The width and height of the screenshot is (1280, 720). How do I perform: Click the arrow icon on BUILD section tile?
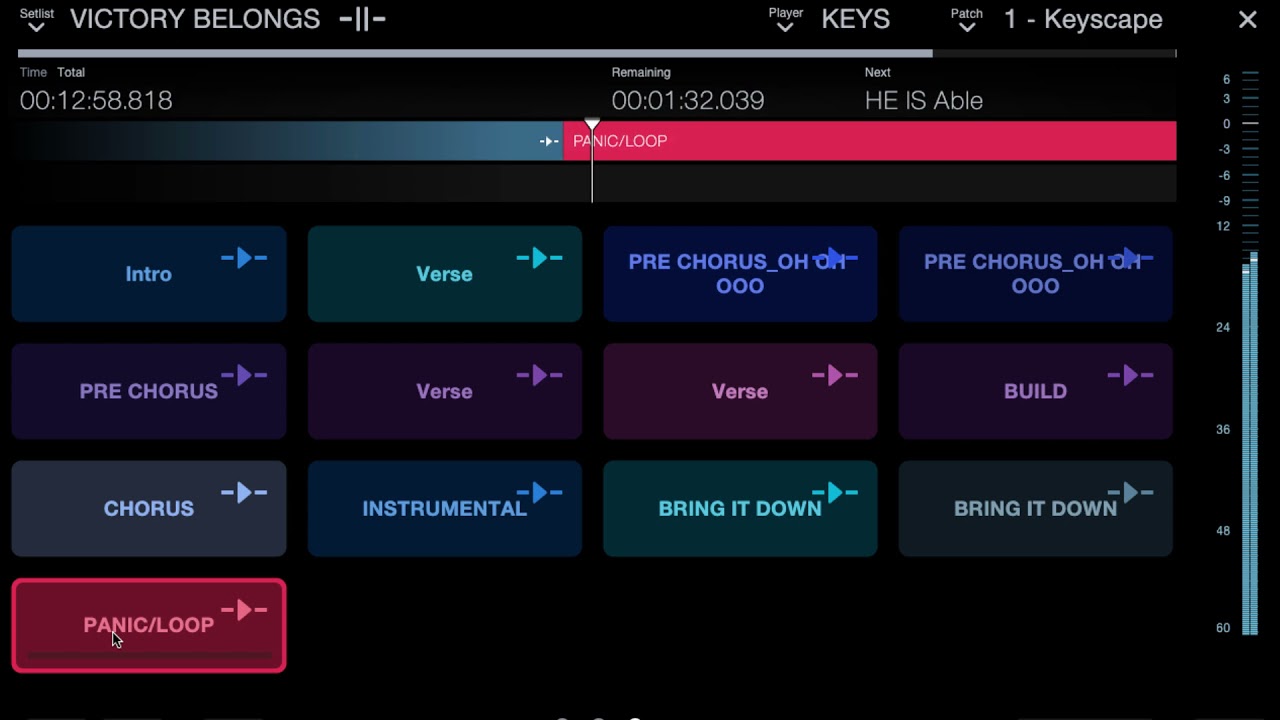click(x=1130, y=376)
